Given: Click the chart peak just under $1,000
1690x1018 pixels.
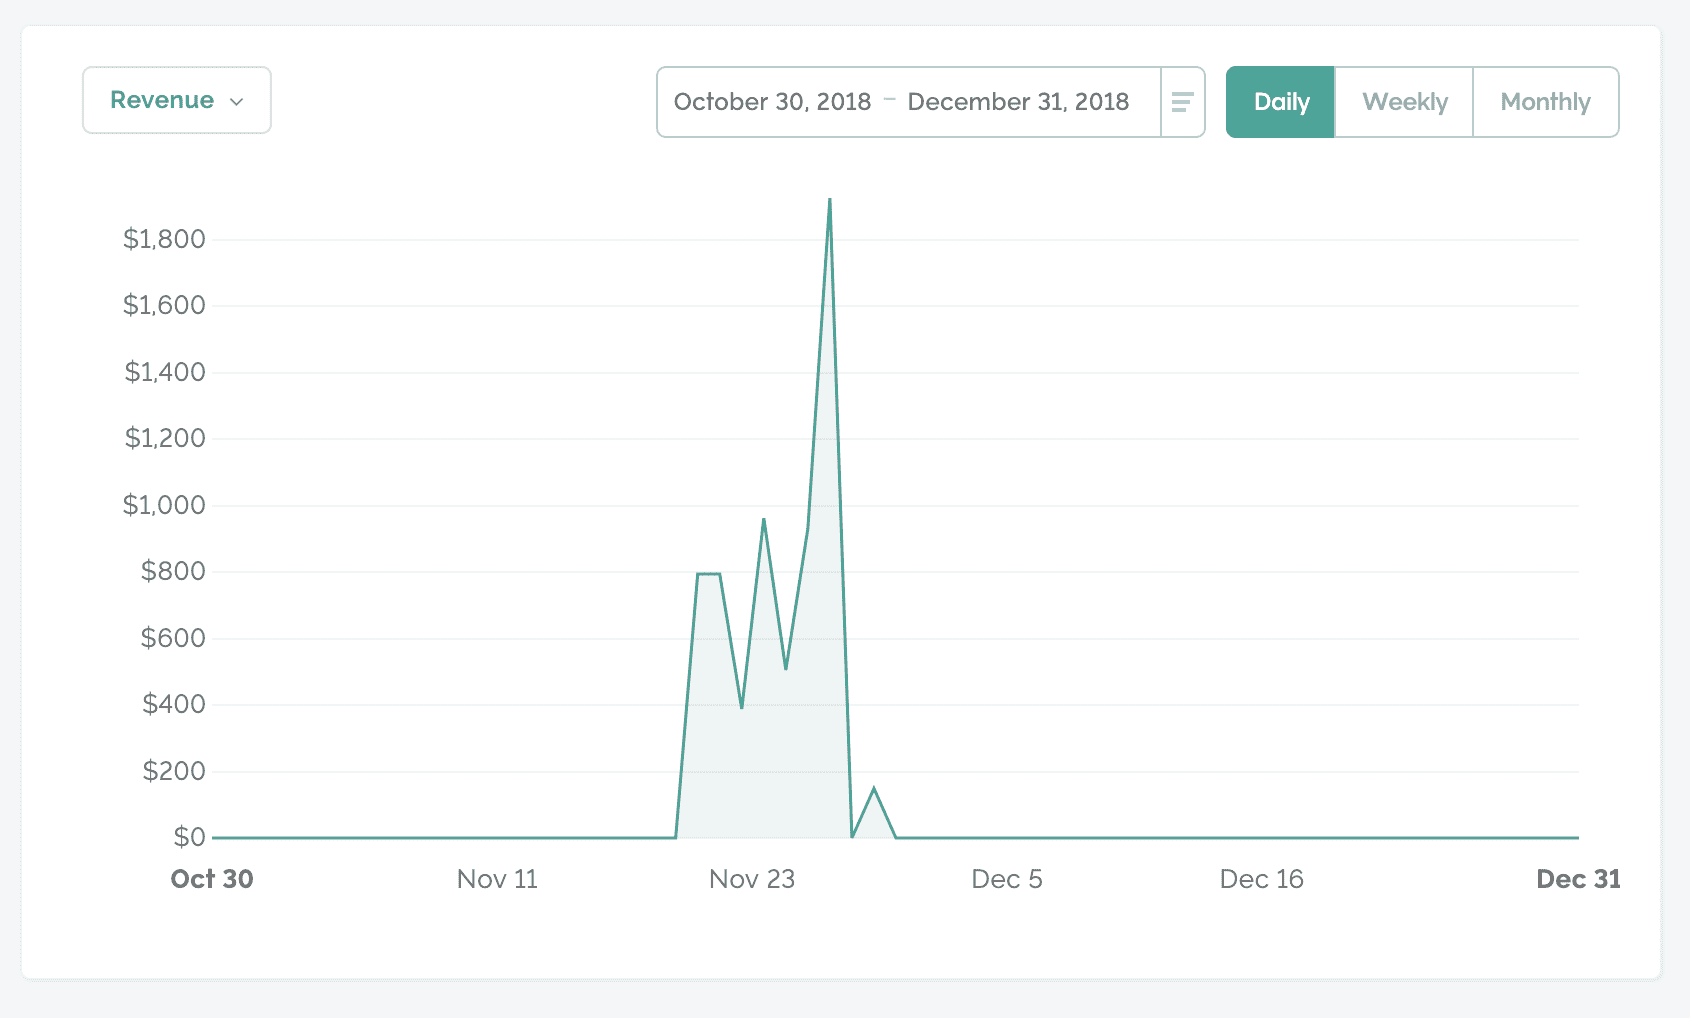Looking at the screenshot, I should pyautogui.click(x=764, y=520).
